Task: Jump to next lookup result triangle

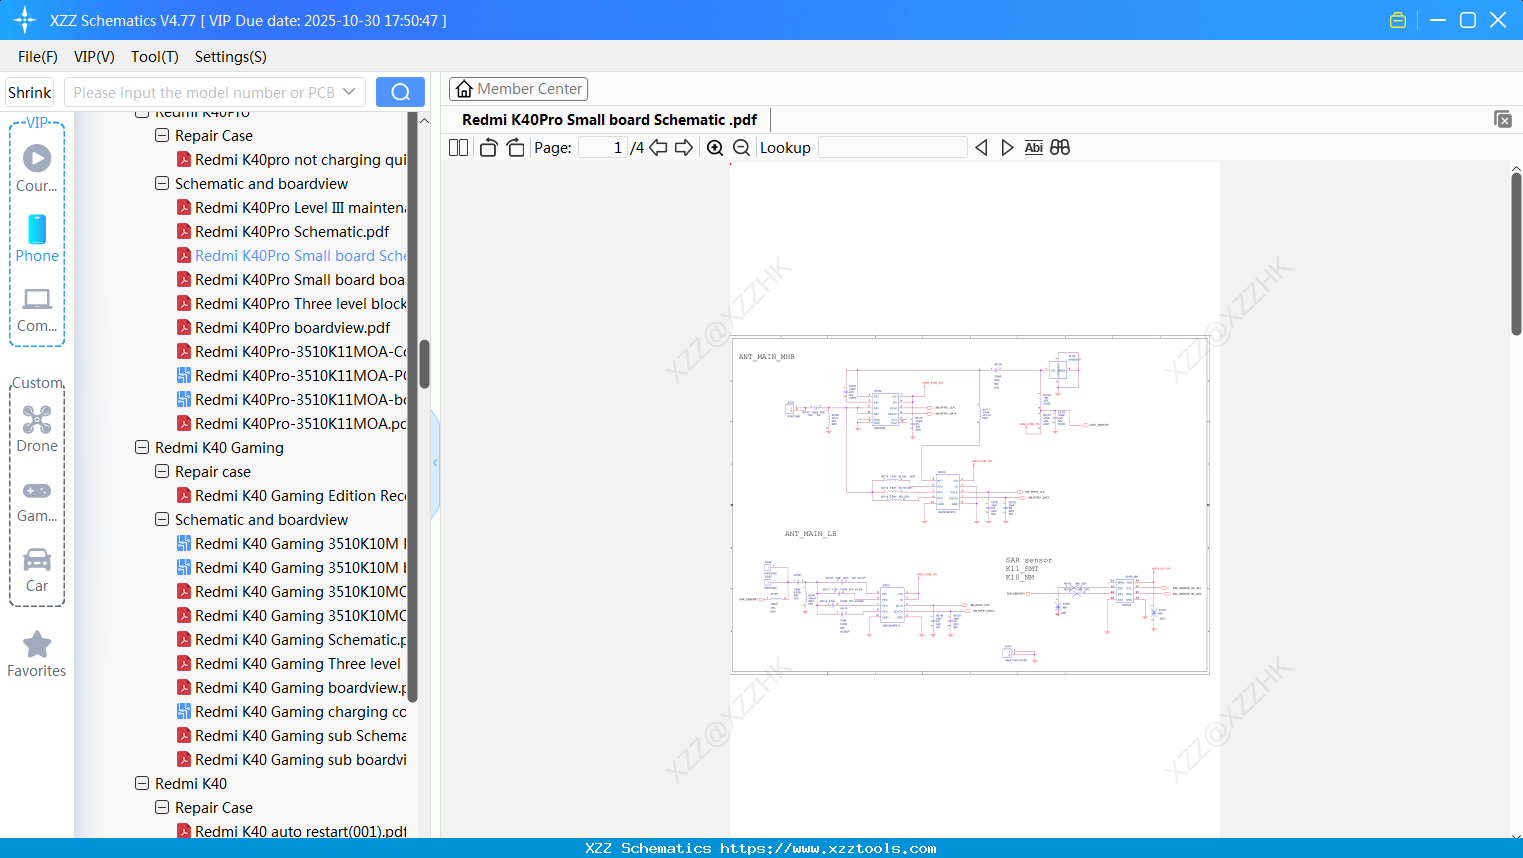Action: point(1007,148)
